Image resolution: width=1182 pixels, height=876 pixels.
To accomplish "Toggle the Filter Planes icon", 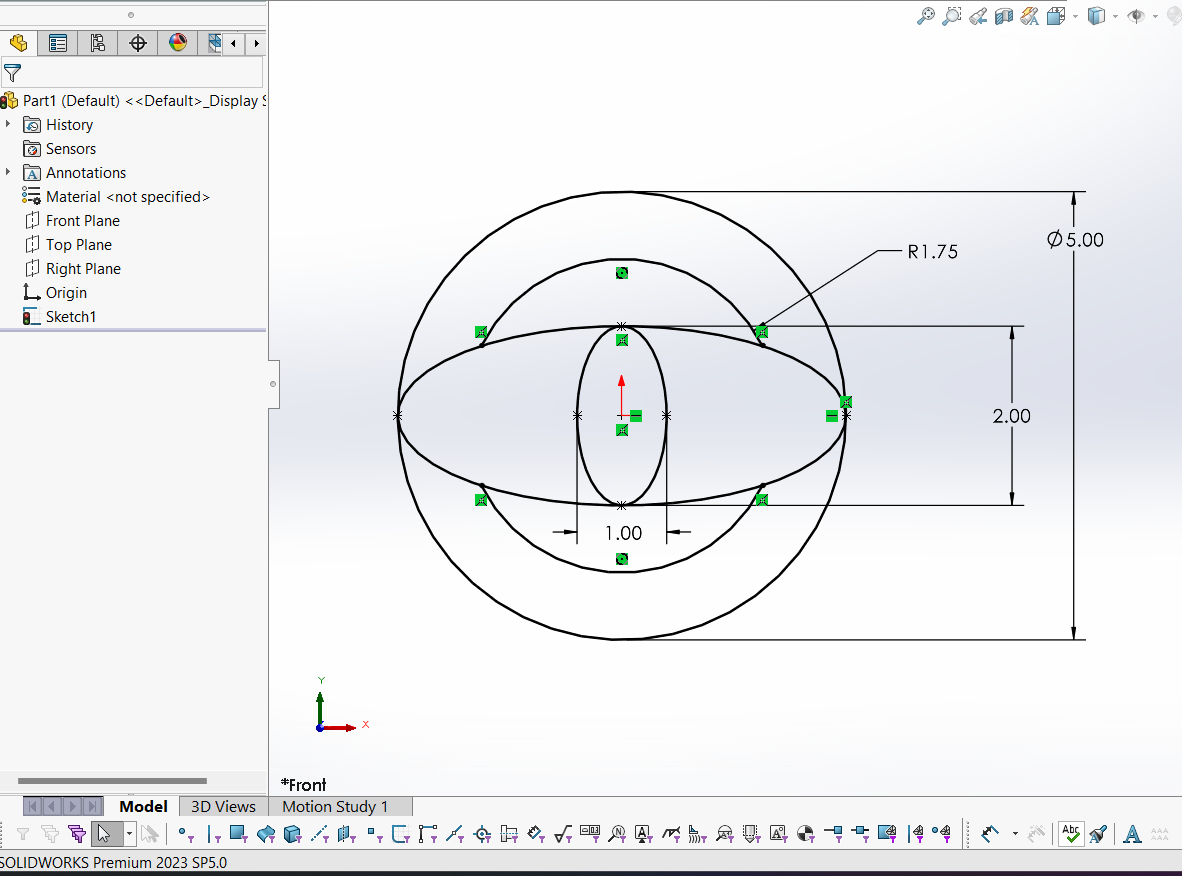I will click(347, 834).
